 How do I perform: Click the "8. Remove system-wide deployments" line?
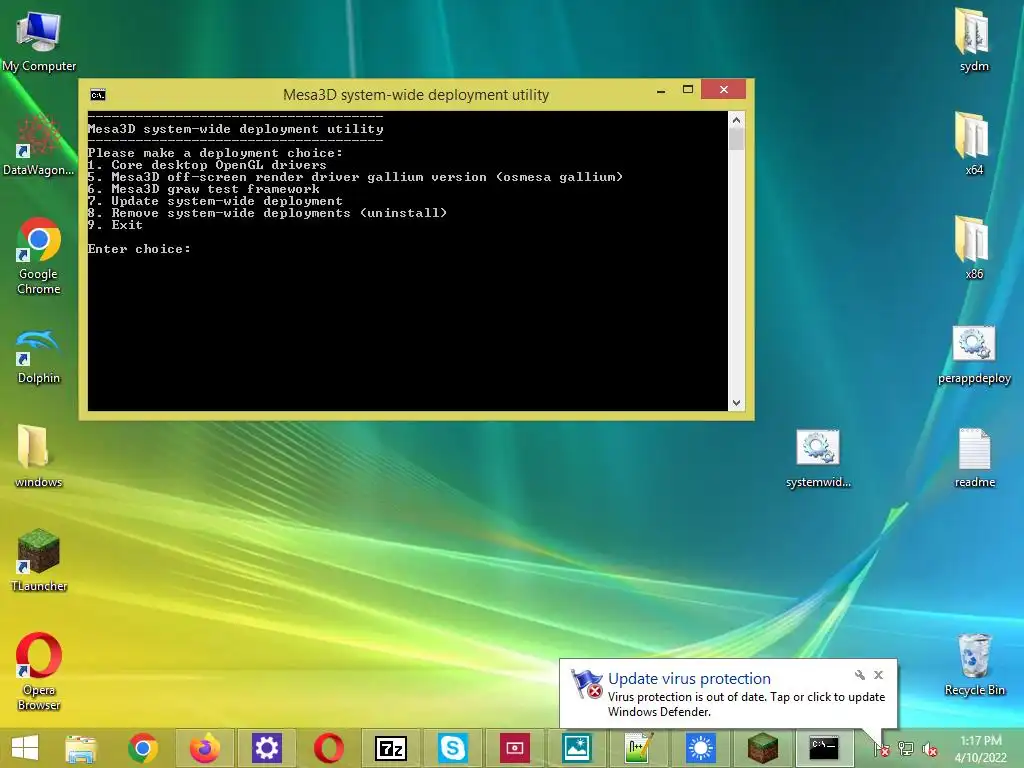click(x=267, y=213)
